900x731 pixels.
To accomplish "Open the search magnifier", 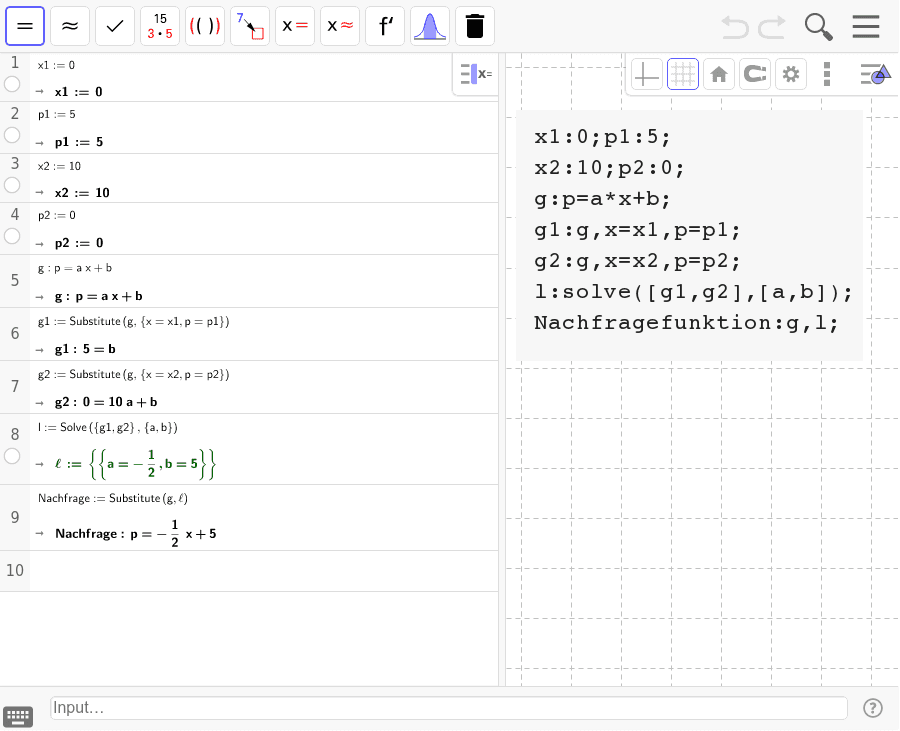I will click(x=818, y=27).
